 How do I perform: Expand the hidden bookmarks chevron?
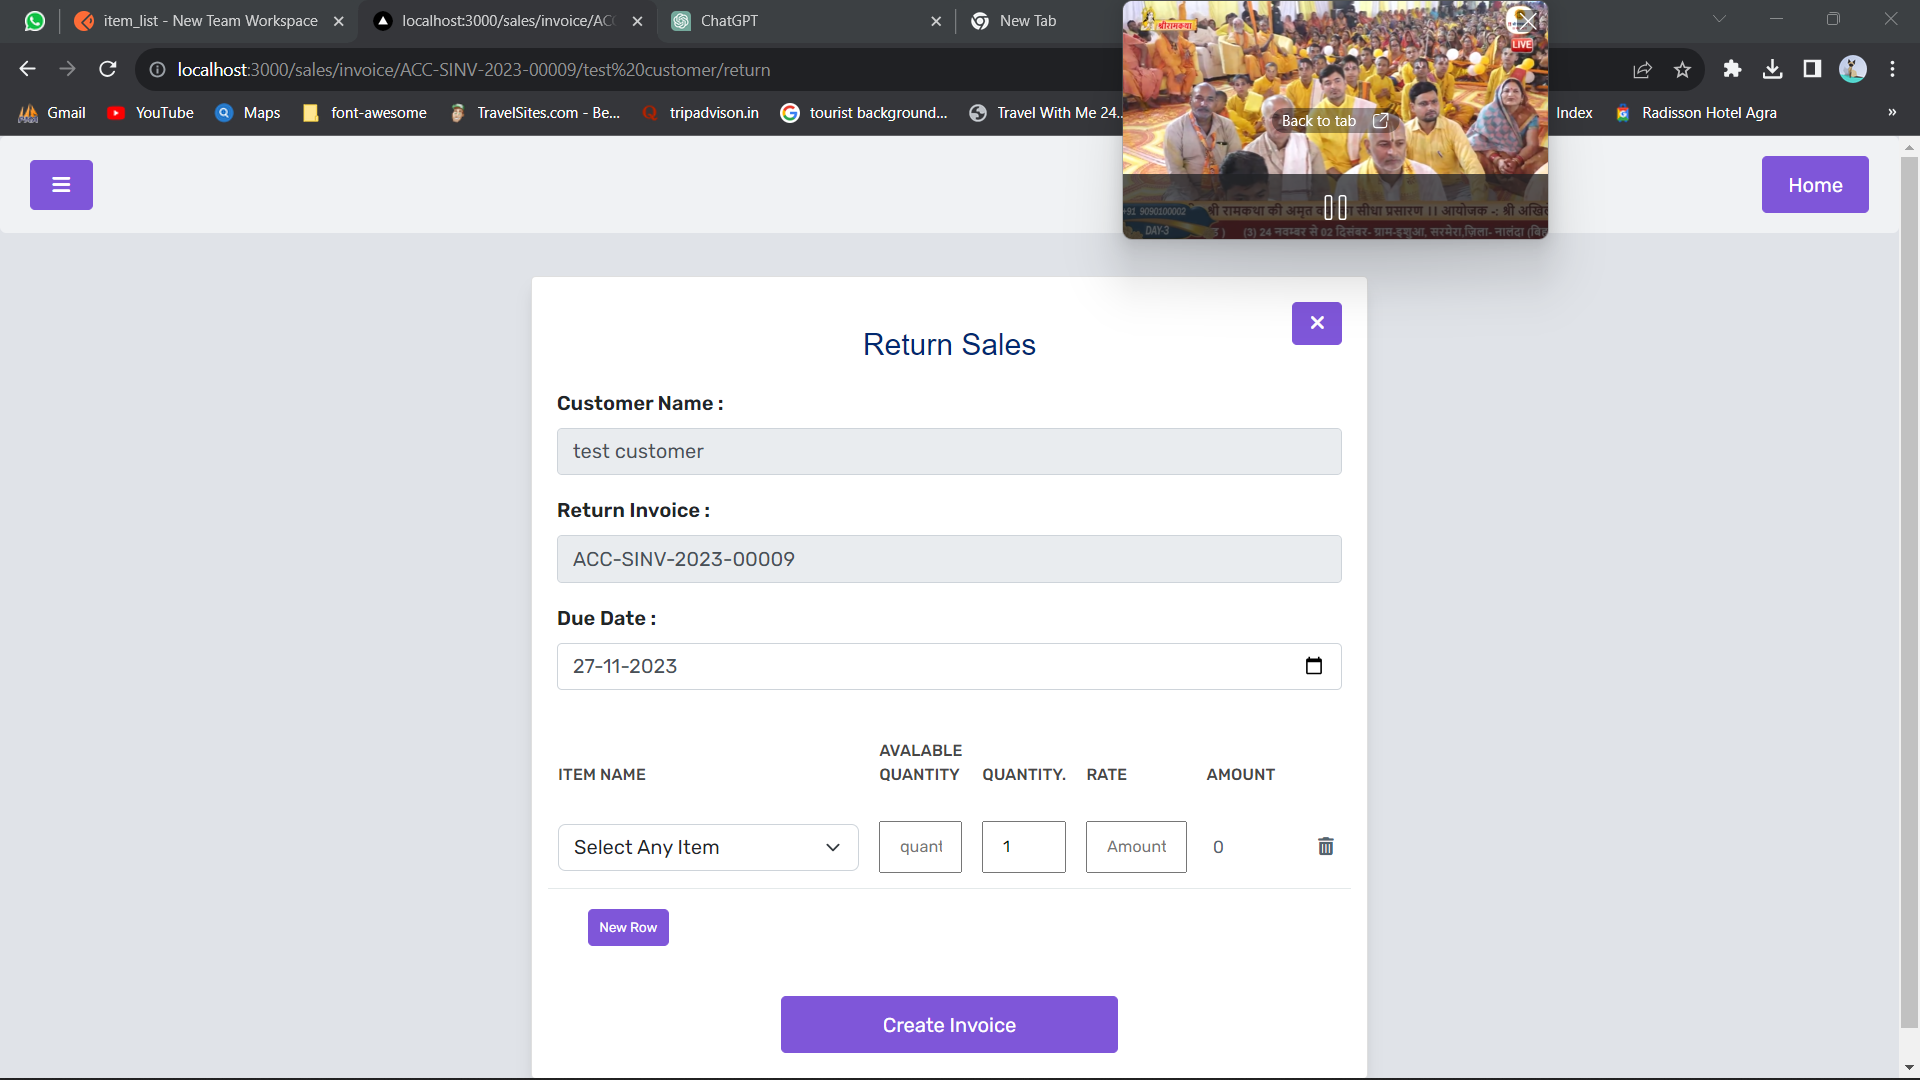point(1891,112)
